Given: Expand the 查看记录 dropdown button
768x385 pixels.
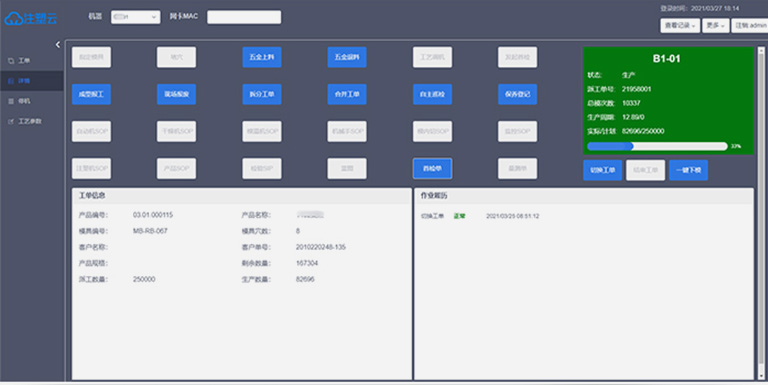Looking at the screenshot, I should 680,25.
